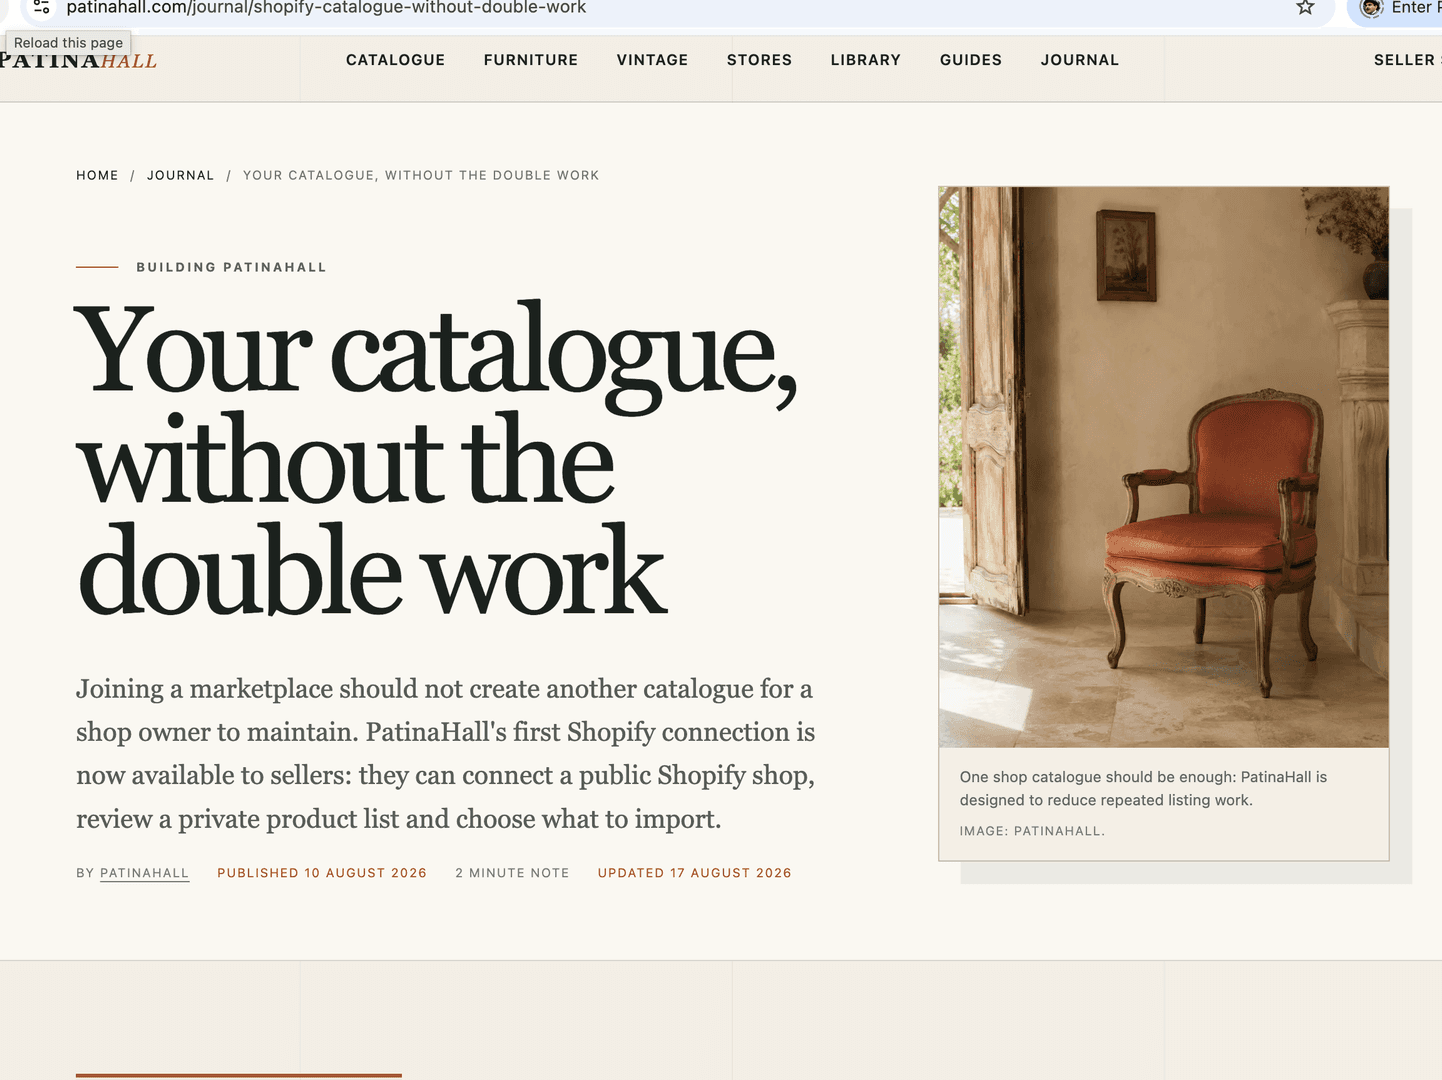Viewport: 1442px width, 1080px height.
Task: Go to PatinaHall logo home
Action: 78,61
